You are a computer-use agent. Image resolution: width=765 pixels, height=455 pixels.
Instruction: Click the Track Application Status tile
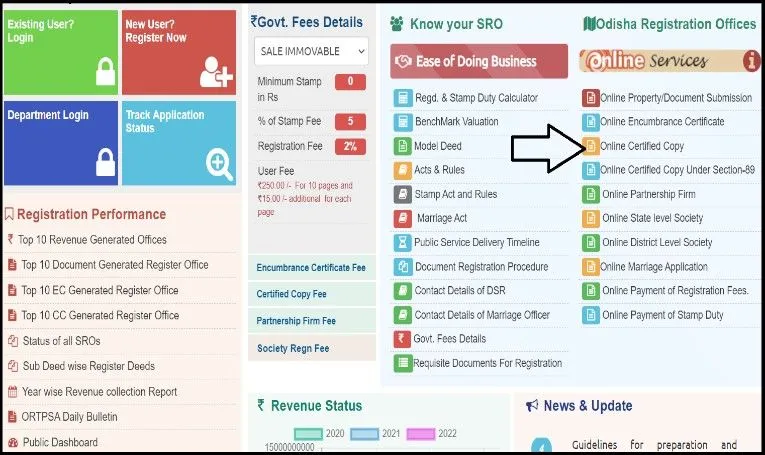pyautogui.click(x=179, y=143)
